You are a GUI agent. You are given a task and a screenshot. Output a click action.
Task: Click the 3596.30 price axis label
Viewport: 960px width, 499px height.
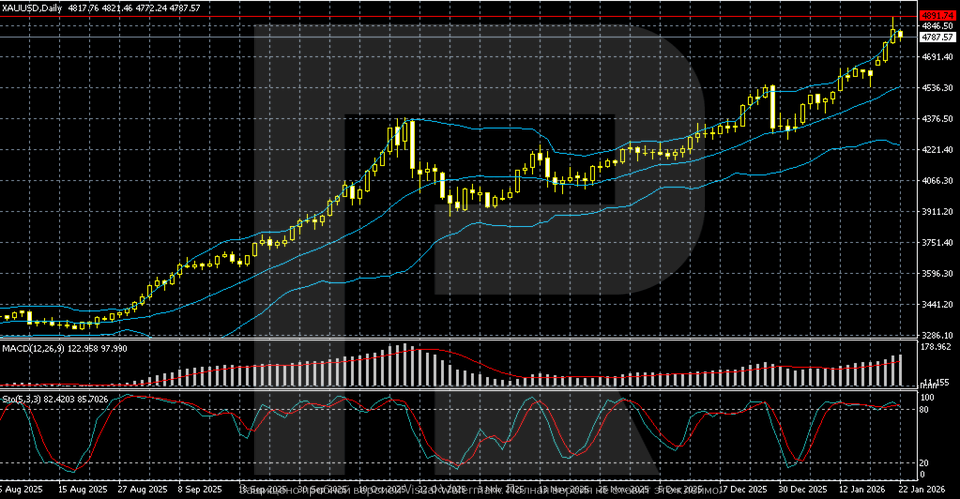(x=937, y=274)
